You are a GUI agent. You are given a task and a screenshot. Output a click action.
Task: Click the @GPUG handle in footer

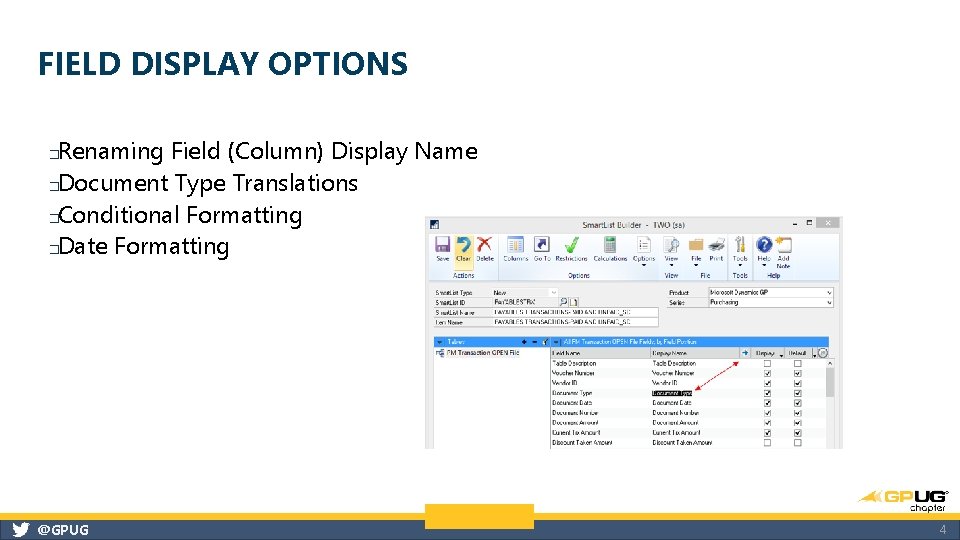point(63,530)
